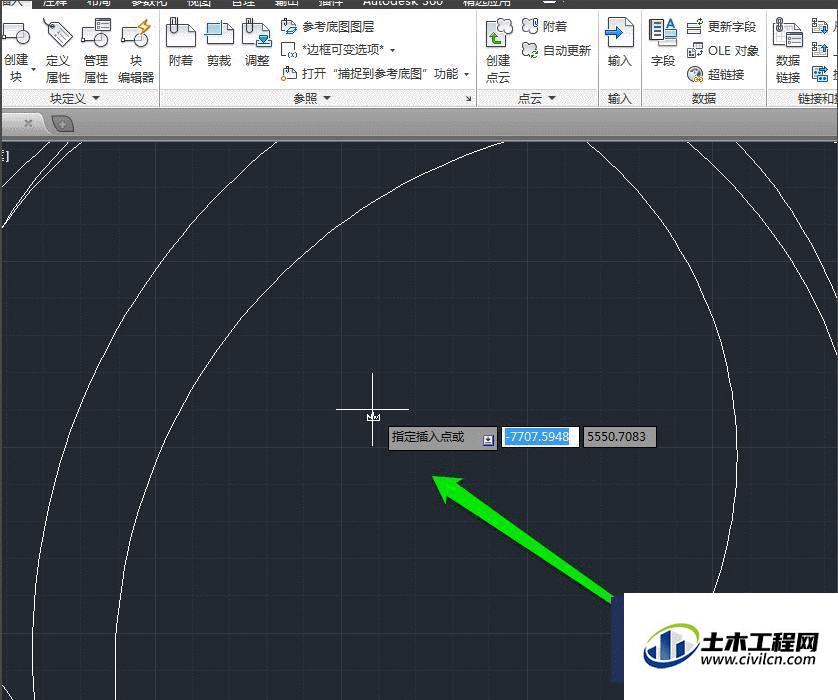The width and height of the screenshot is (838, 700).
Task: Open the Manage Attributes (管理属性) tool
Action: coord(96,51)
